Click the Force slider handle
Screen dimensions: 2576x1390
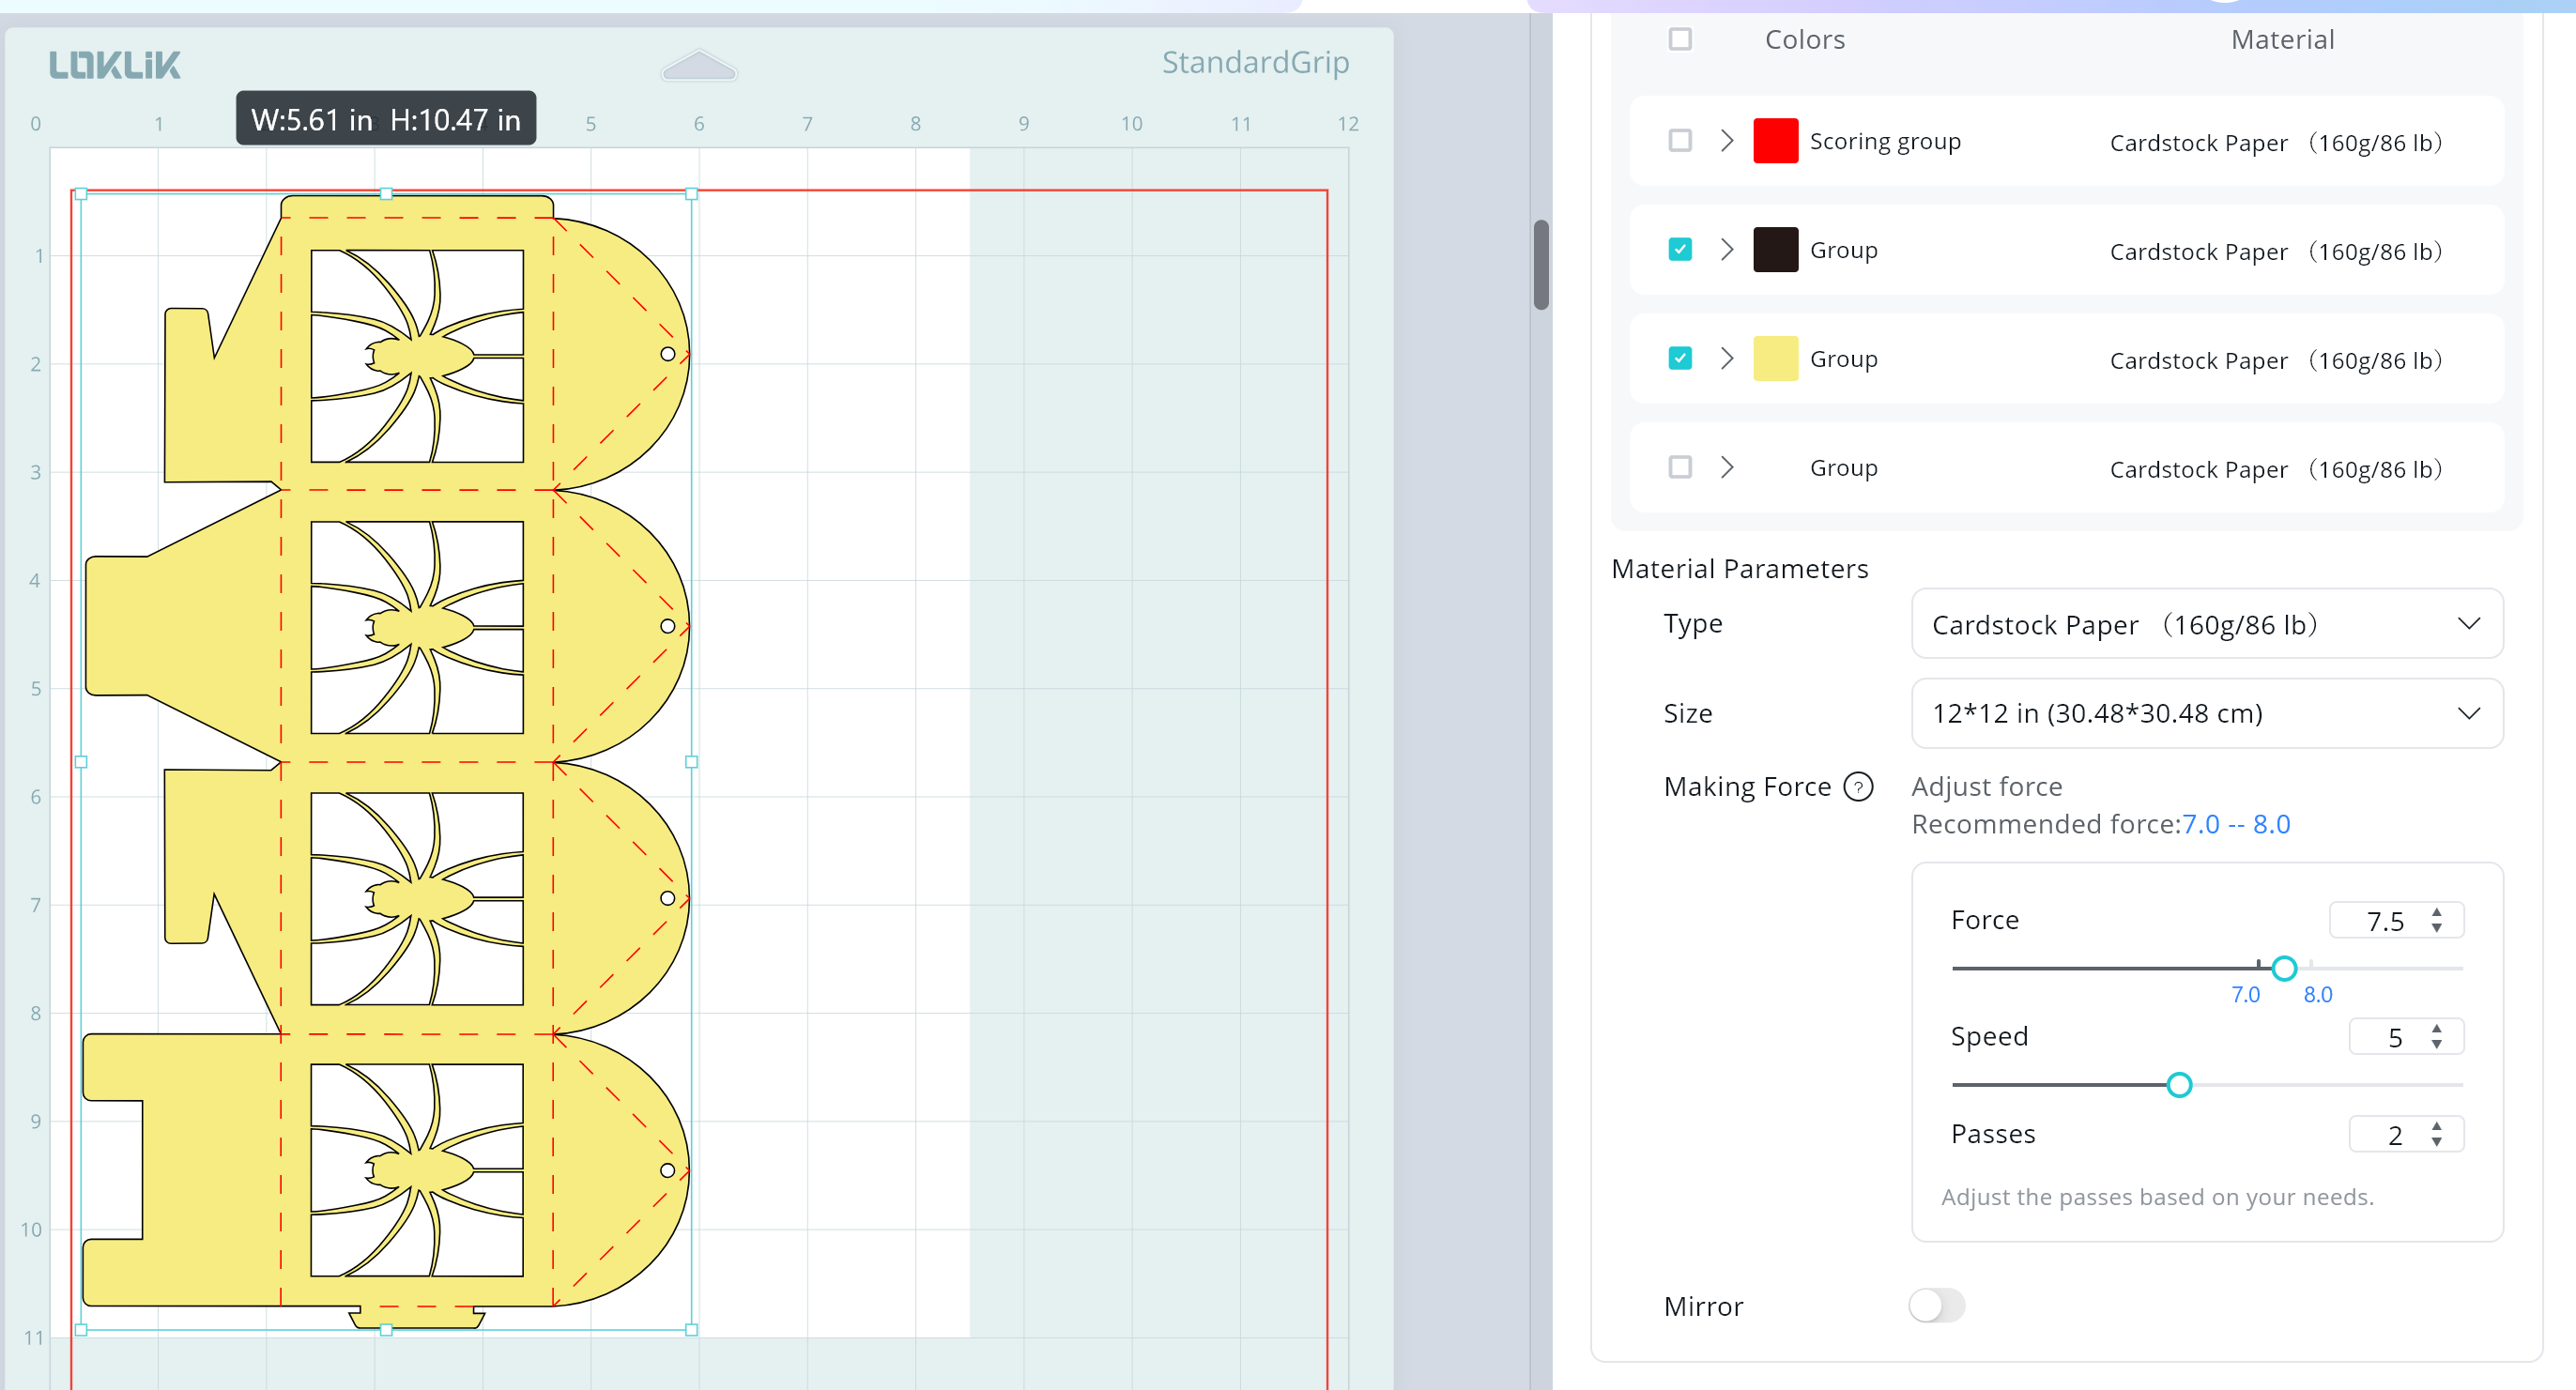tap(2284, 968)
